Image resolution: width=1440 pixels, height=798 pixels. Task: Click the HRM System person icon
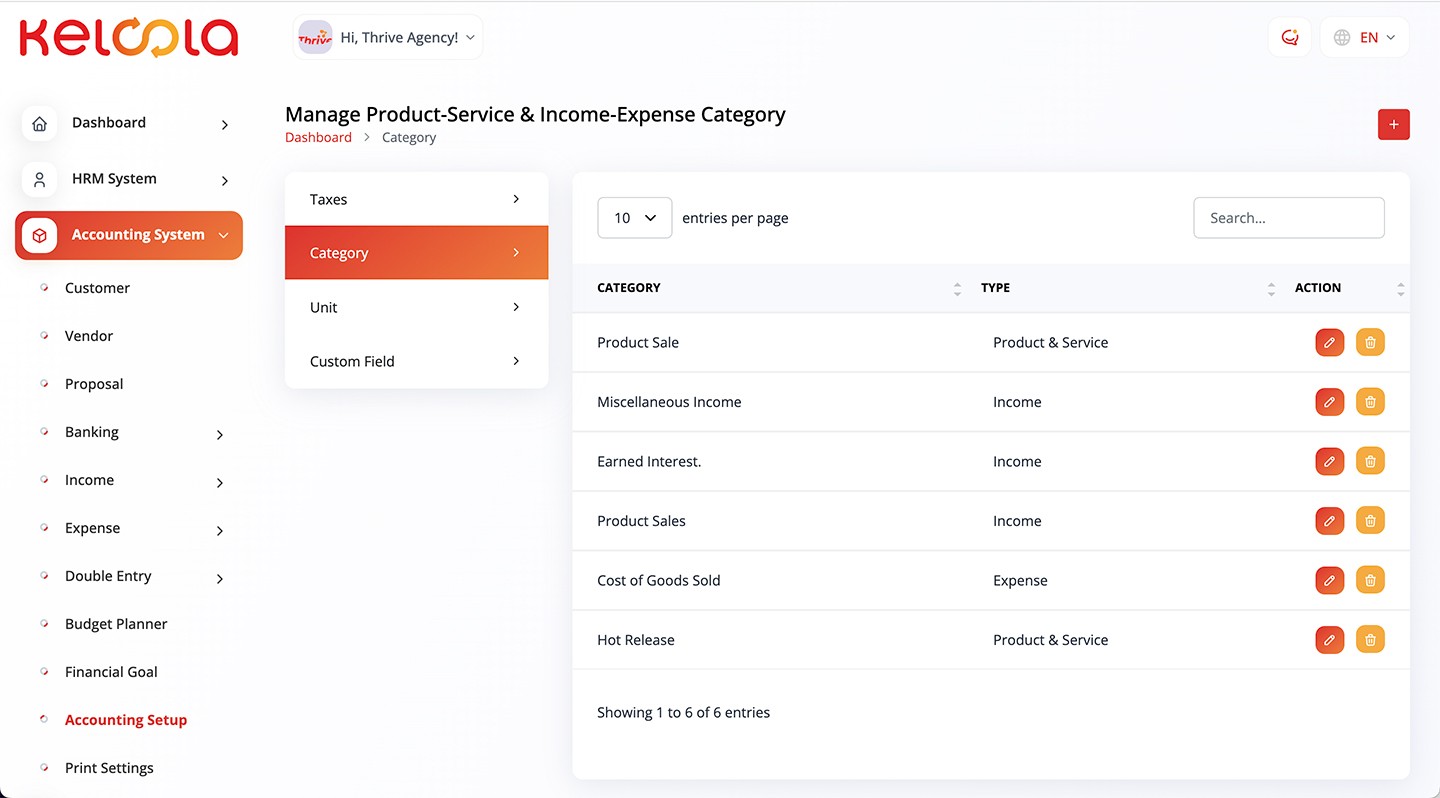click(x=39, y=179)
